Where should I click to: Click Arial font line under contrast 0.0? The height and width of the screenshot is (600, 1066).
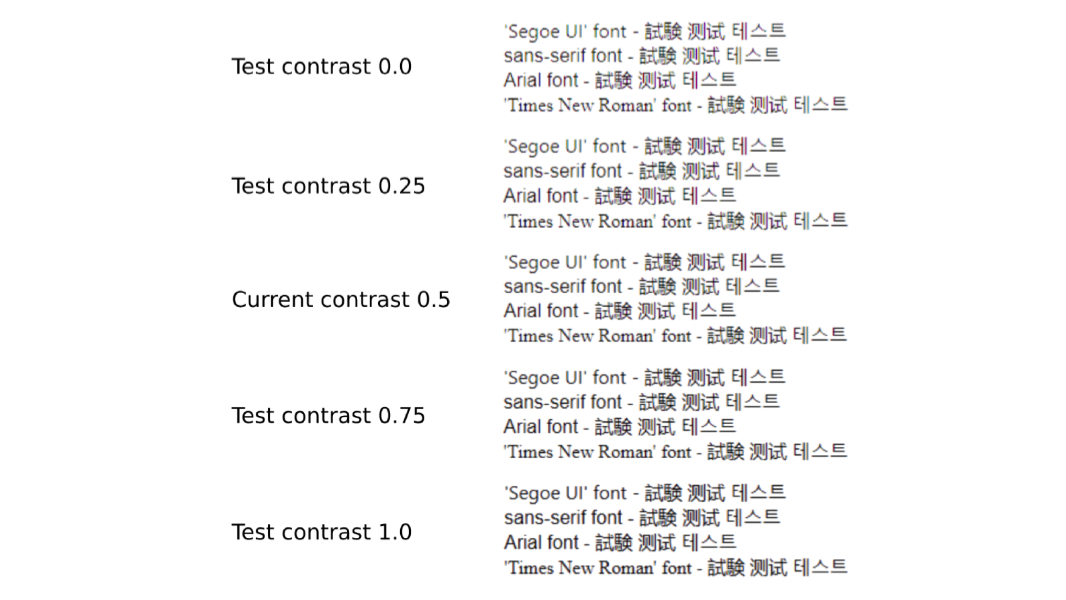620,80
